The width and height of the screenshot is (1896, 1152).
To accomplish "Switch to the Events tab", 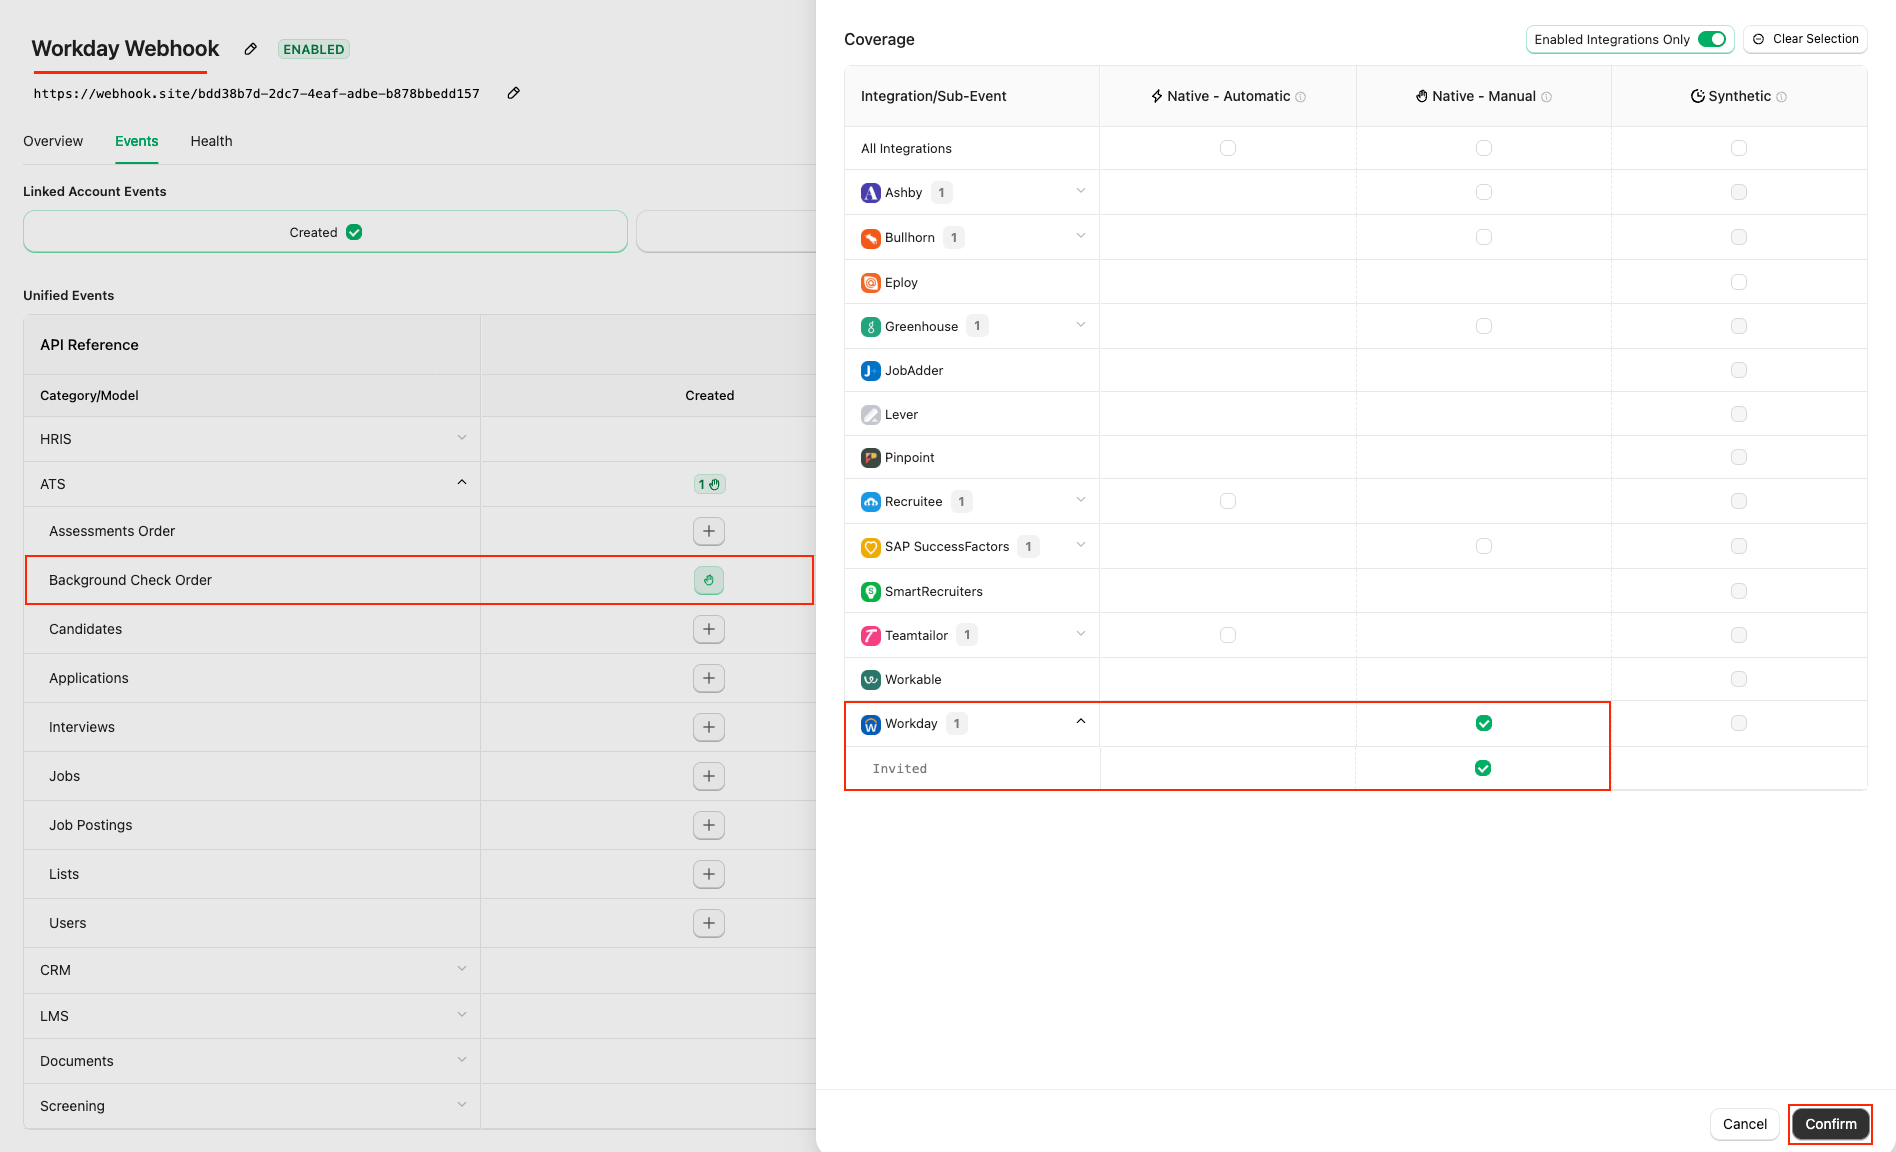I will pyautogui.click(x=136, y=141).
